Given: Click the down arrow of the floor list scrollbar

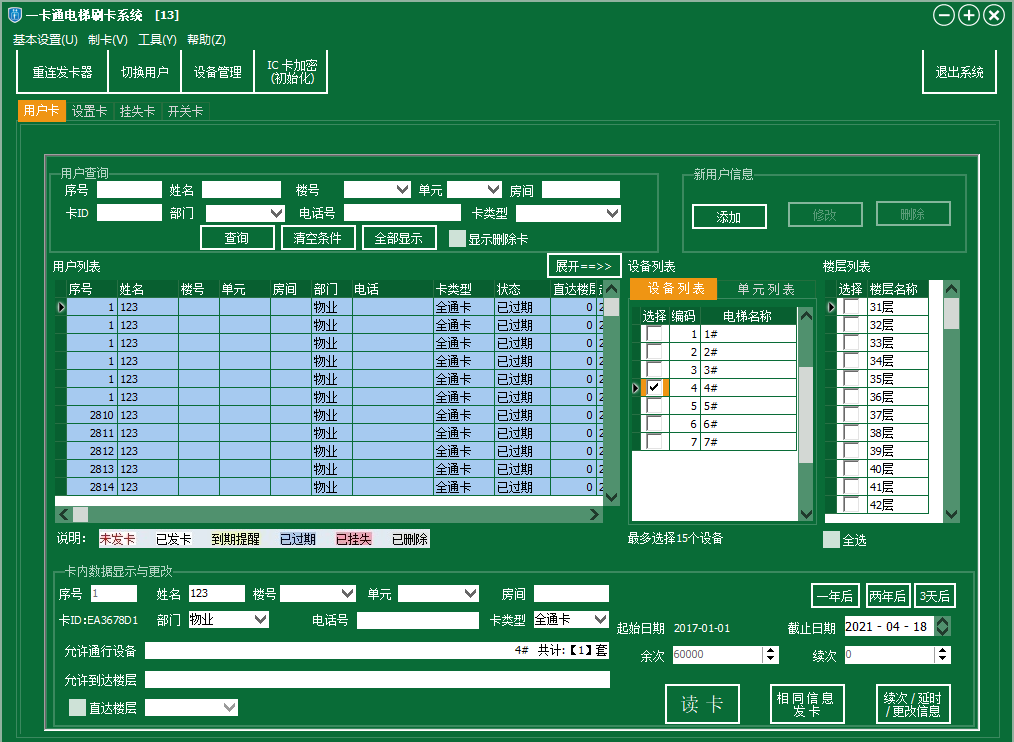Looking at the screenshot, I should tap(951, 514).
